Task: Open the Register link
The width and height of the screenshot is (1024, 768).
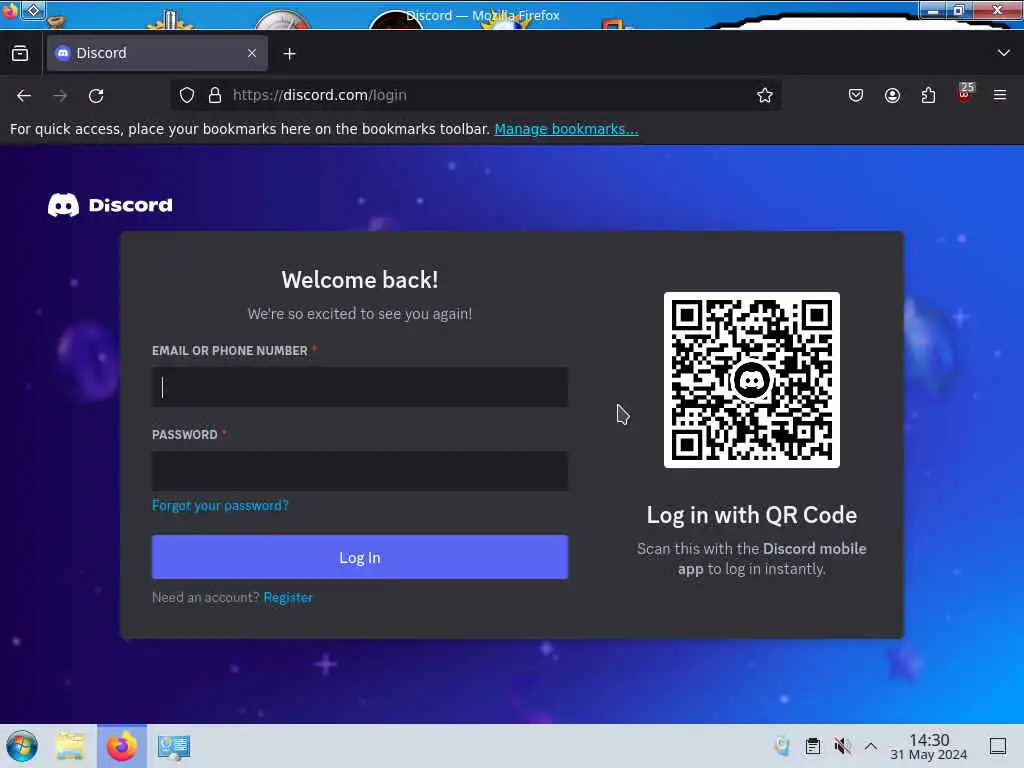Action: pos(288,598)
